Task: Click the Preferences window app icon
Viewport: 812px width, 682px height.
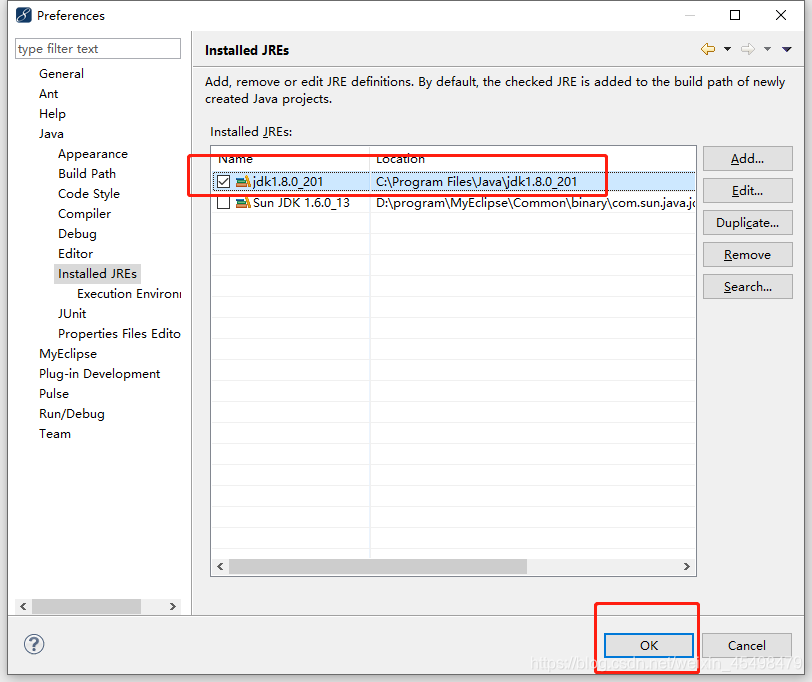Action: (23, 15)
